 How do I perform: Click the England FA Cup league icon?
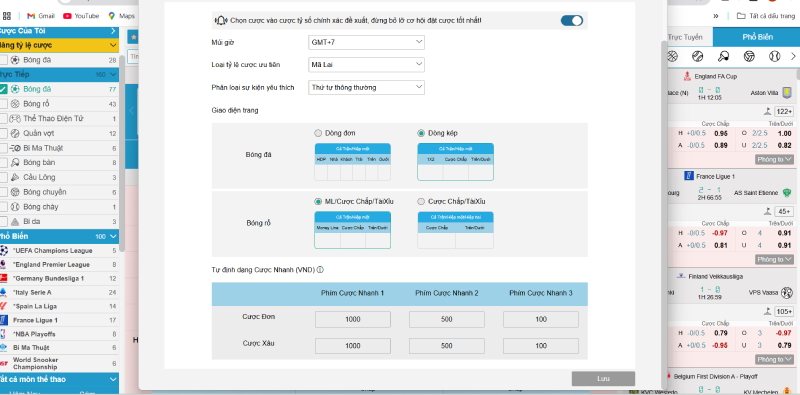(687, 77)
